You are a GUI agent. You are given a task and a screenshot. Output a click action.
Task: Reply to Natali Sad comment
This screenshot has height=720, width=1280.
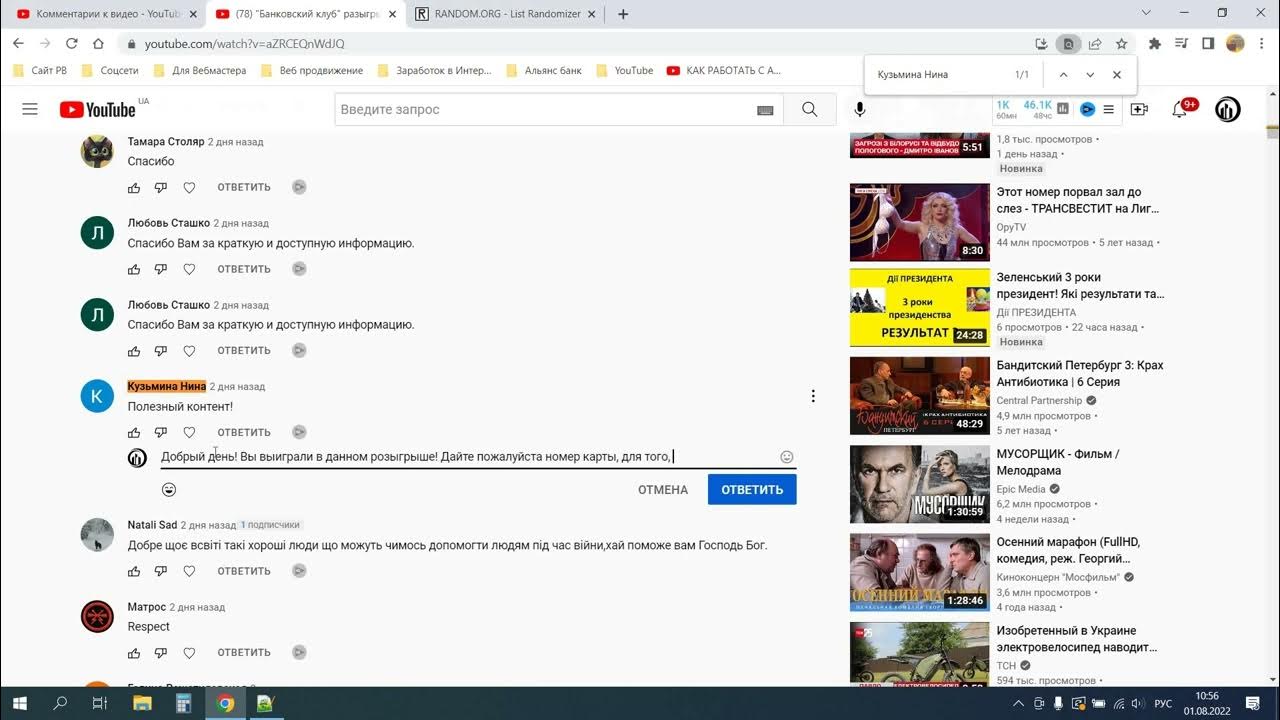[x=244, y=571]
